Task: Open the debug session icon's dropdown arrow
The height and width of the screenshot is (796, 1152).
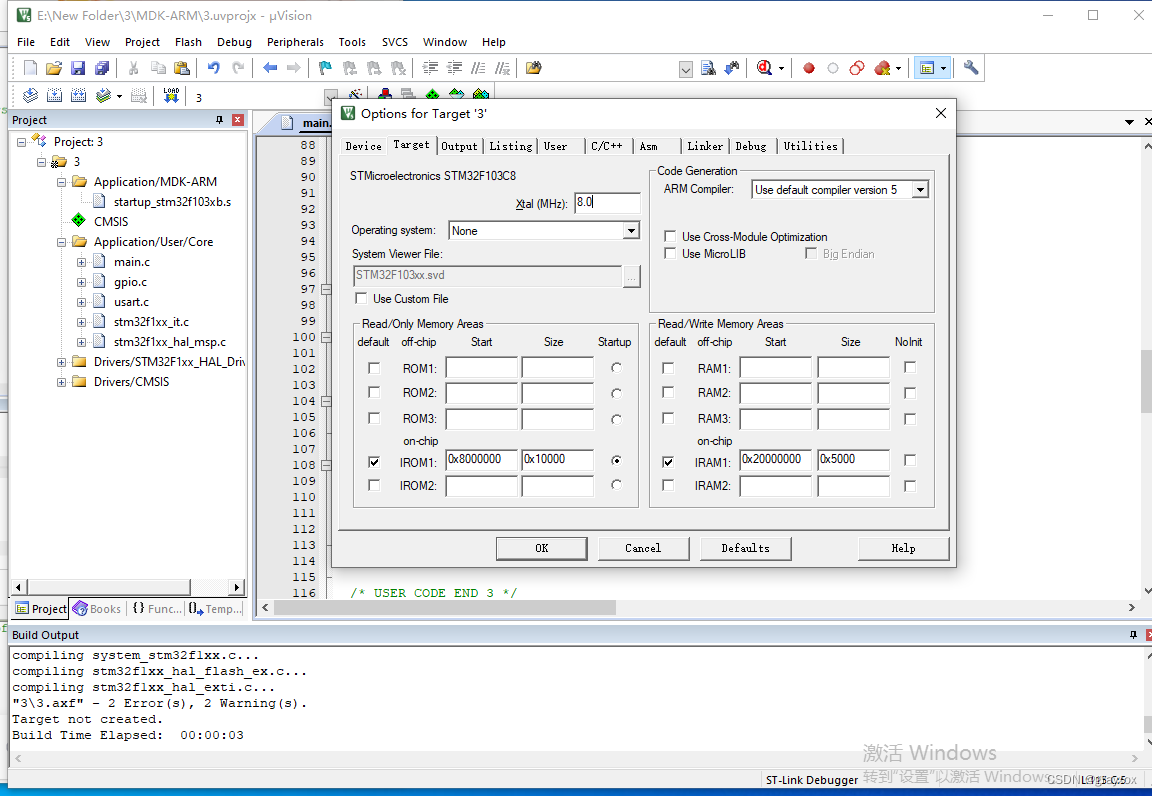Action: click(781, 68)
